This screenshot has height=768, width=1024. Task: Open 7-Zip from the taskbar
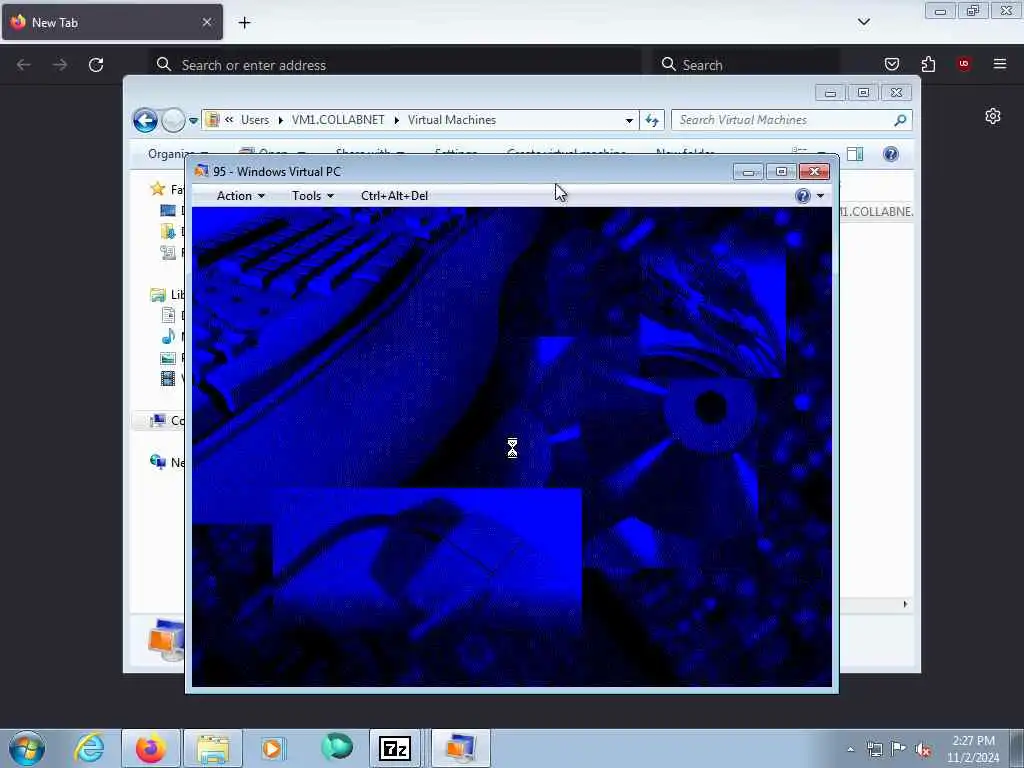coord(394,748)
